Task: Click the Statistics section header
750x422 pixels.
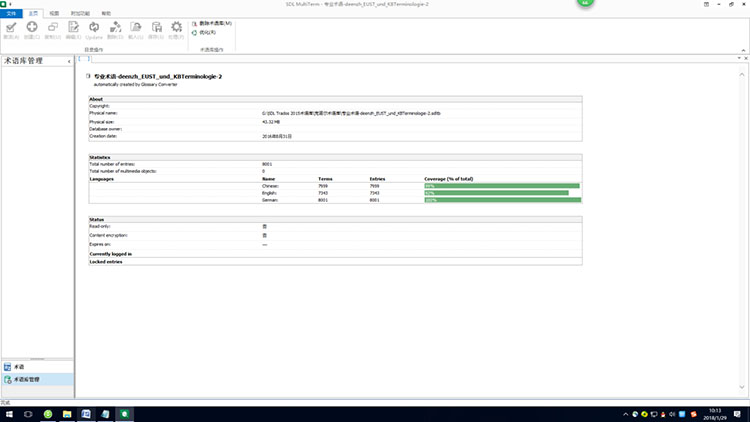Action: click(x=335, y=157)
